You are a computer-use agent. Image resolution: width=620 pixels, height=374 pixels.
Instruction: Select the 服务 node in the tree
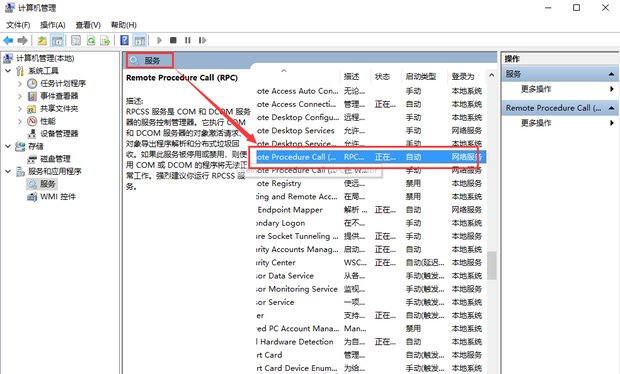point(48,184)
